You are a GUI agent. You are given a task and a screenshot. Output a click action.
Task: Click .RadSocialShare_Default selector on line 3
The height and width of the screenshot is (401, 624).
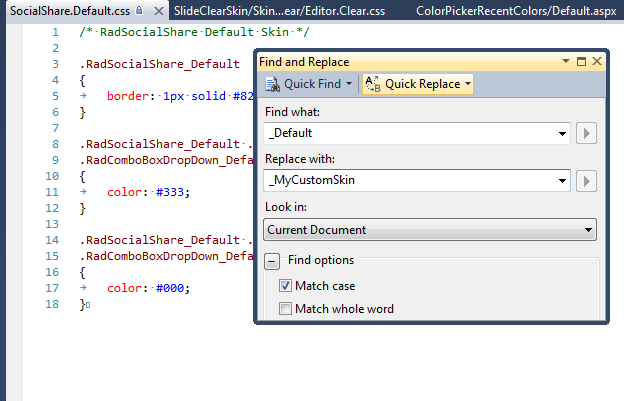tap(160, 64)
